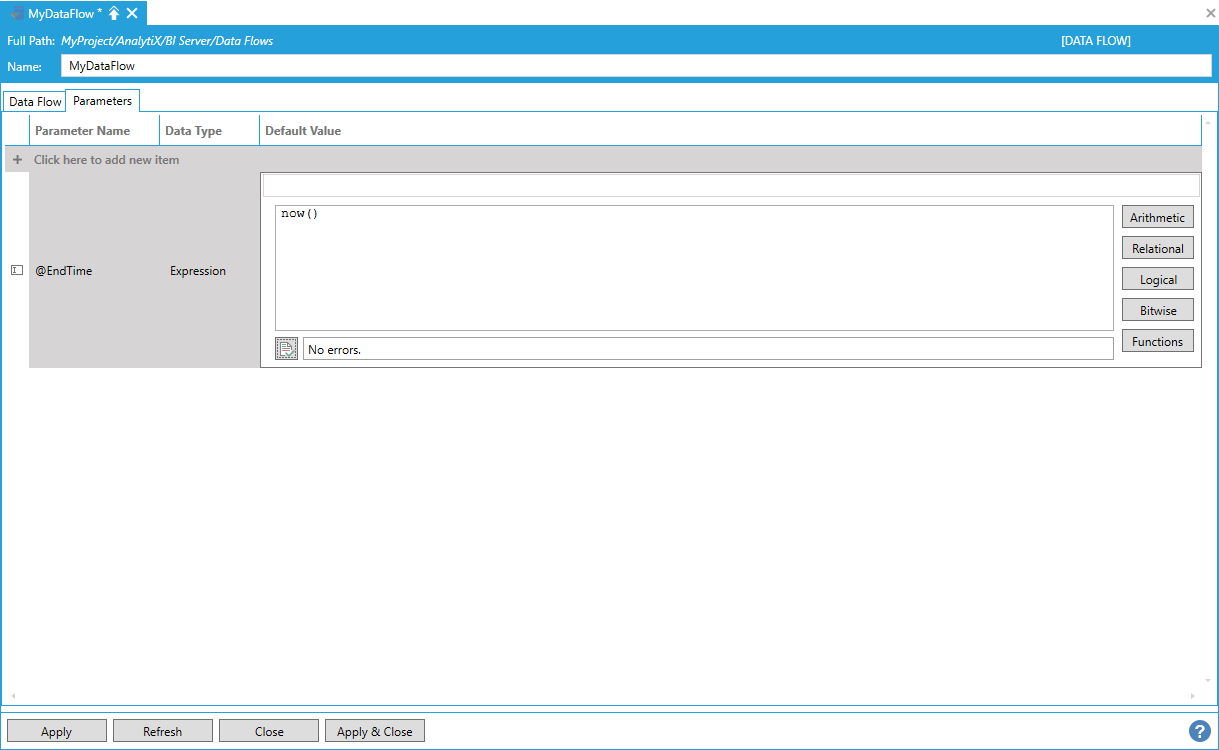The height and width of the screenshot is (750, 1219).
Task: Click the Refresh button
Action: pyautogui.click(x=162, y=732)
